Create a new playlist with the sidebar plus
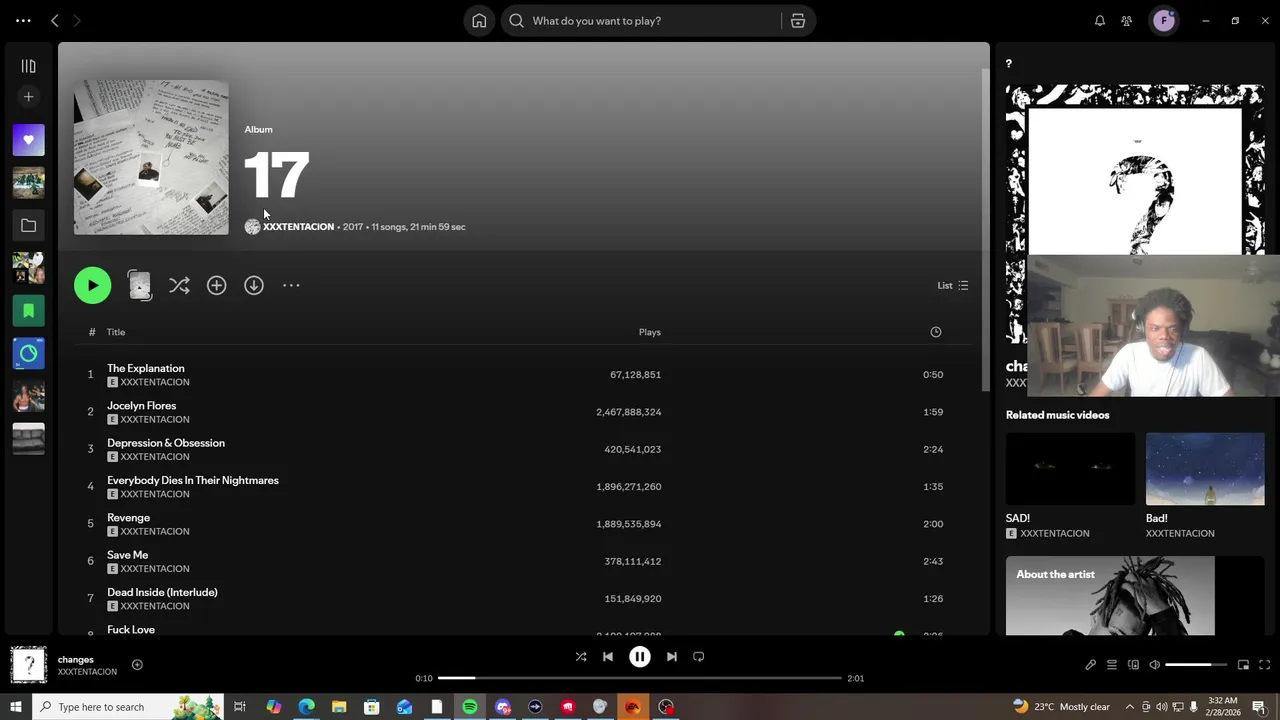Viewport: 1280px width, 720px height. coord(29,97)
